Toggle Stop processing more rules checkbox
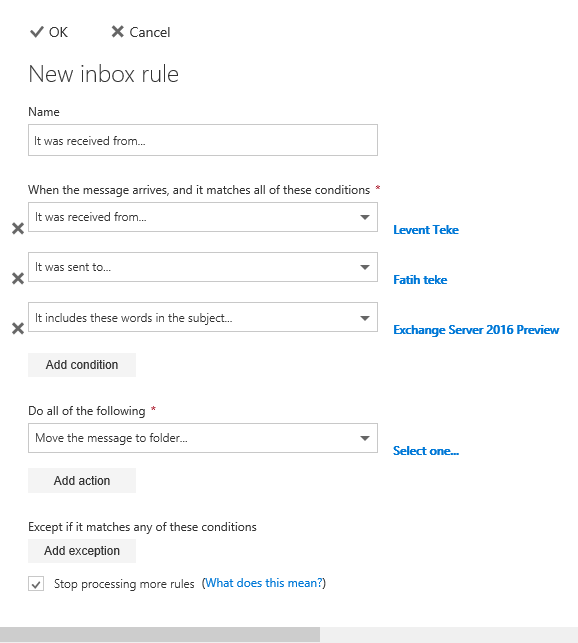 [36, 584]
